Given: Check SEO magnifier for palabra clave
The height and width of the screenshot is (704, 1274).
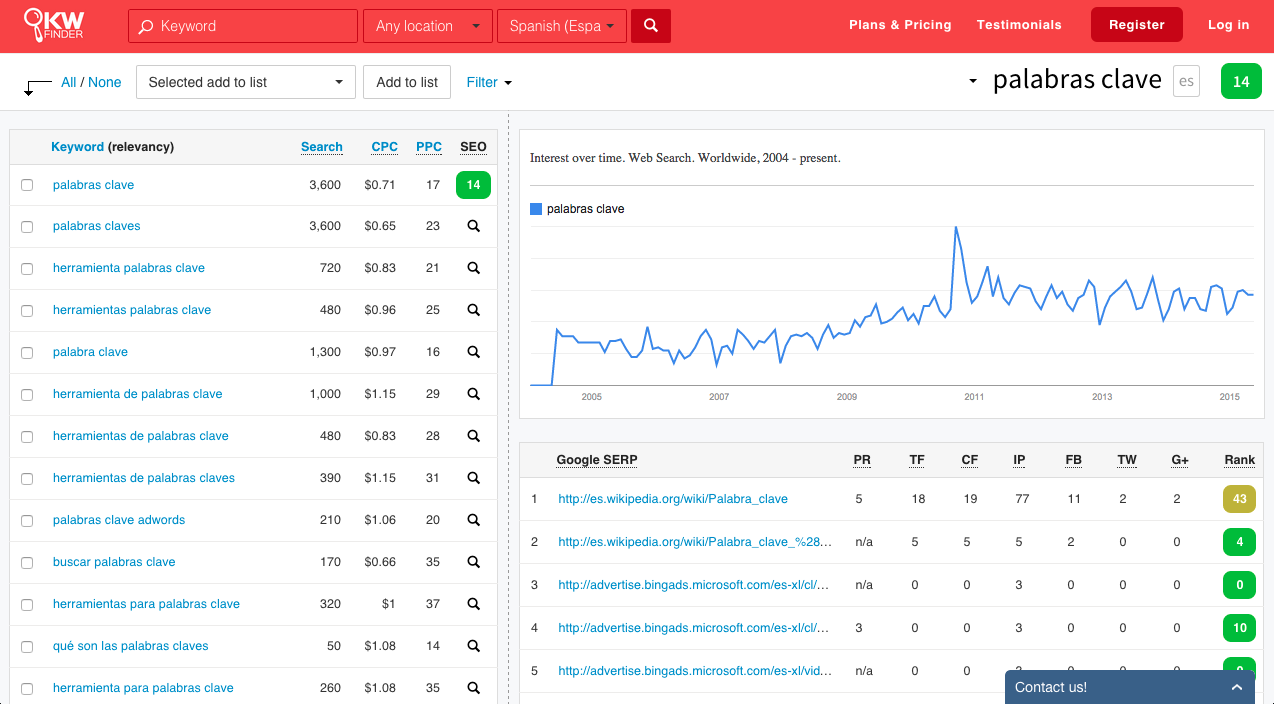Looking at the screenshot, I should click(x=473, y=352).
